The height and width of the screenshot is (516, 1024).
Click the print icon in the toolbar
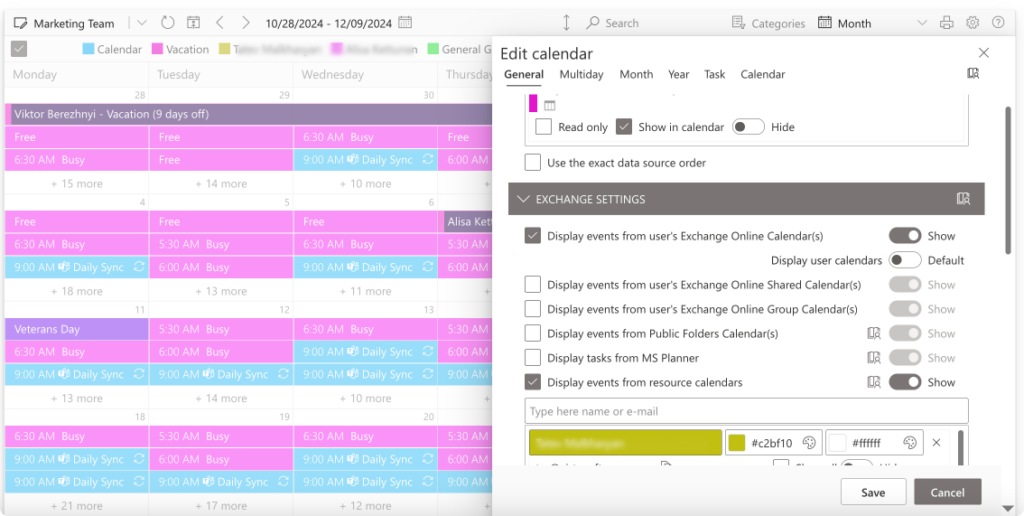[947, 23]
